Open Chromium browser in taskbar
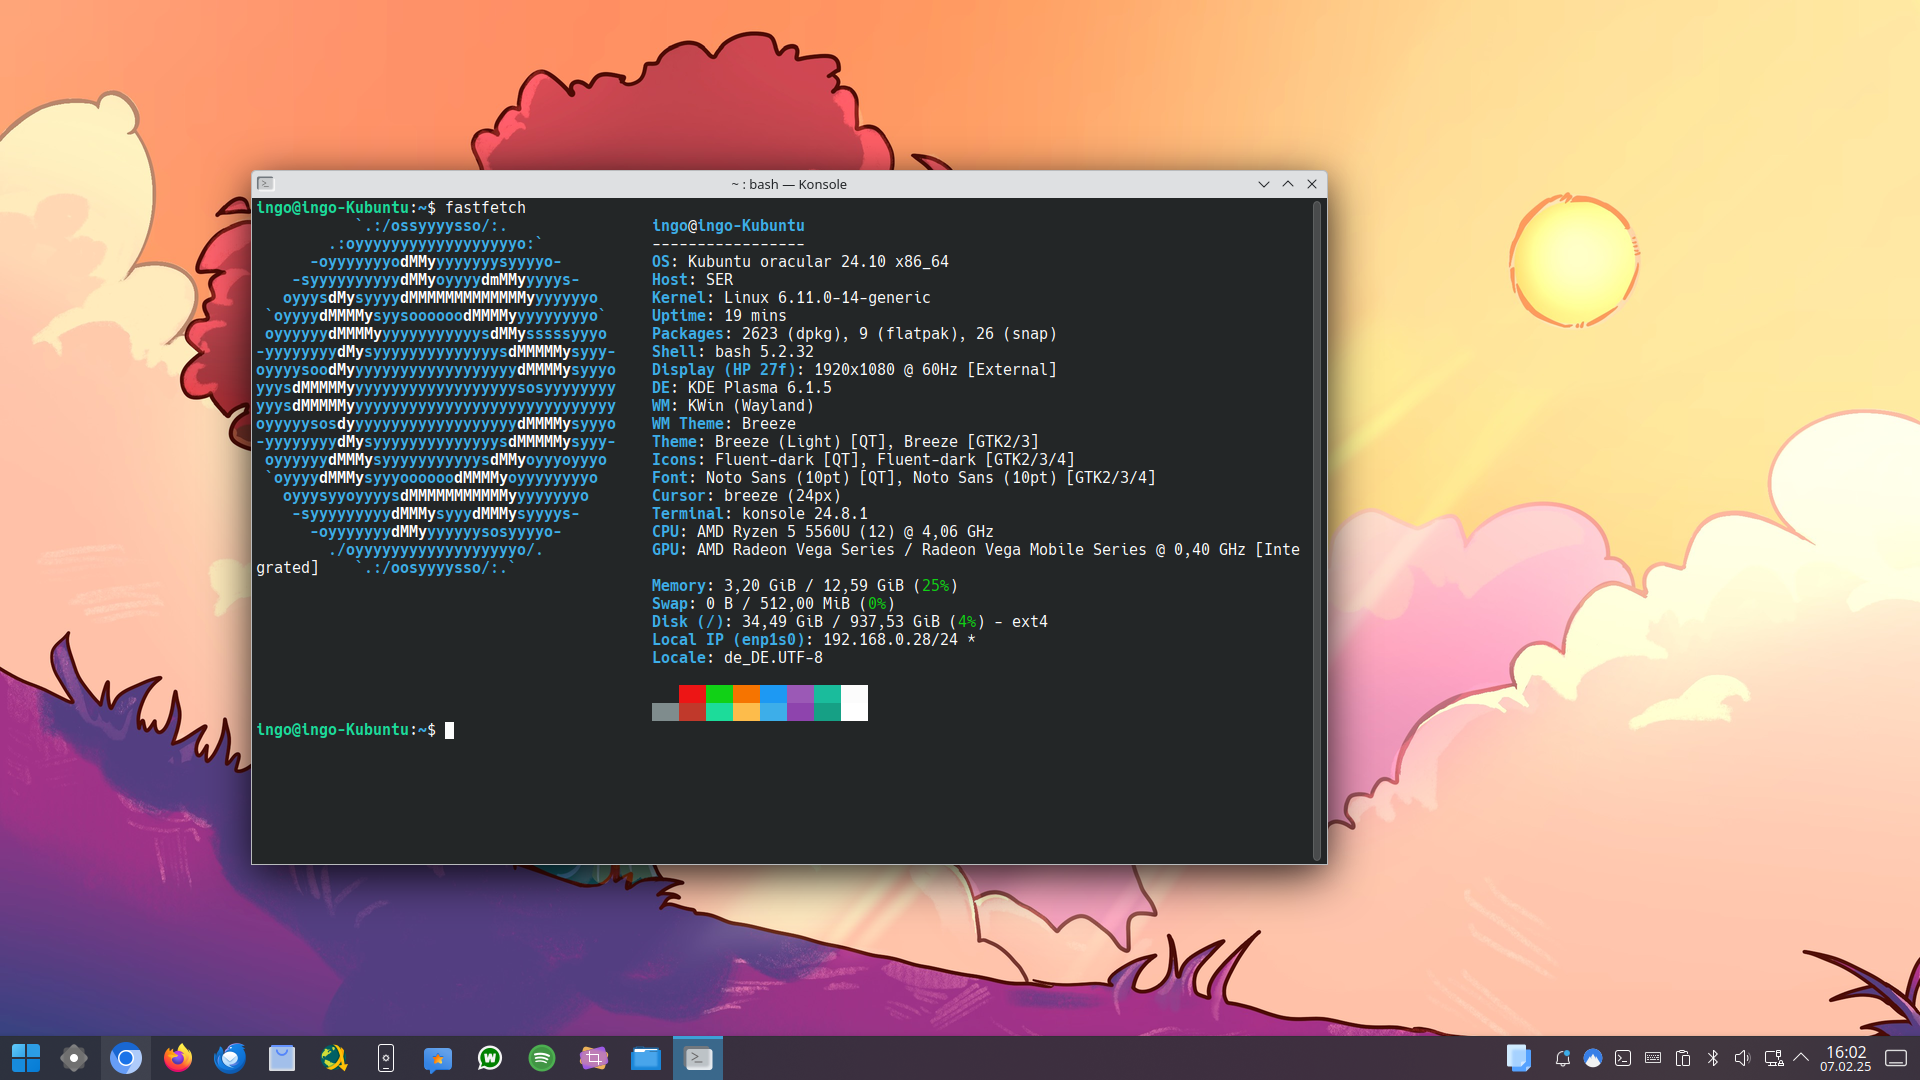Viewport: 1920px width, 1080px height. pyautogui.click(x=126, y=1058)
